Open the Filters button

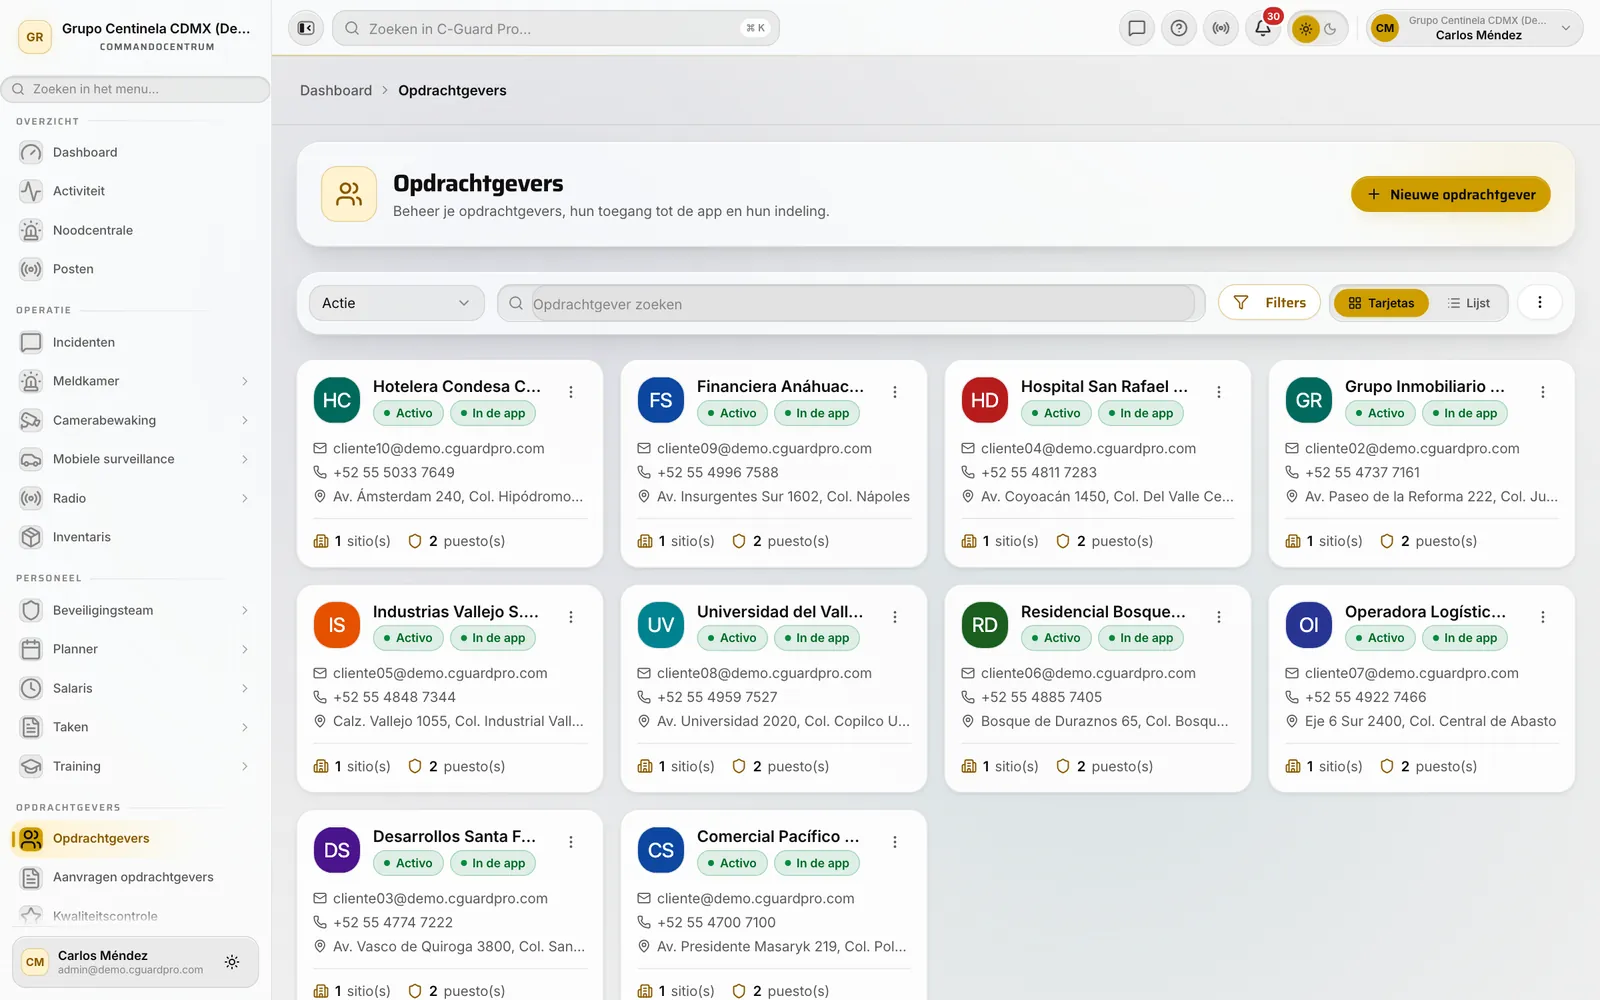click(1269, 302)
